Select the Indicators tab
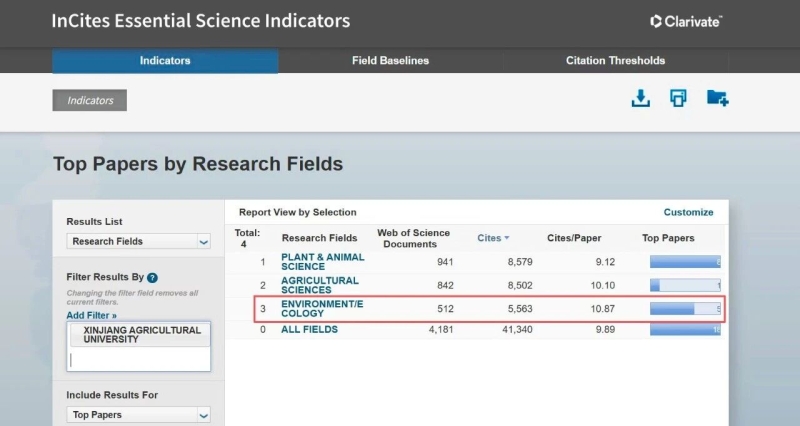Screen dimensions: 800x426 [x=165, y=61]
